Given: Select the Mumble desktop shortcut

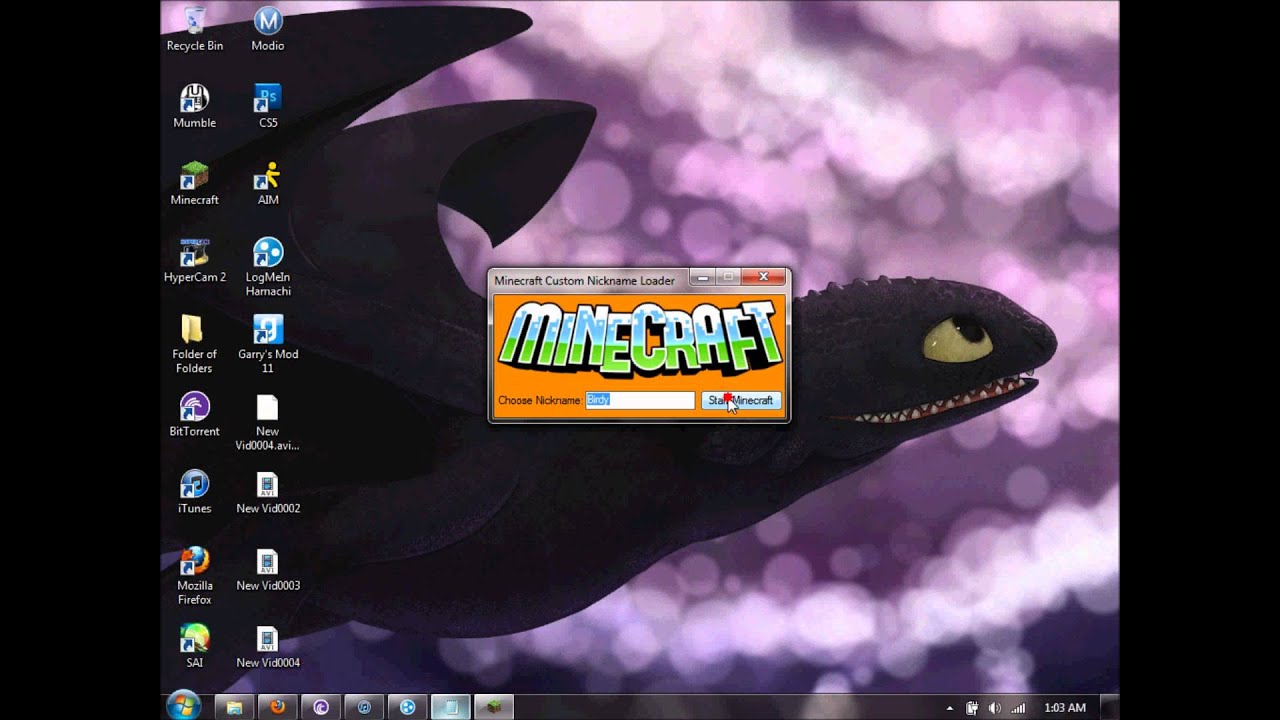Looking at the screenshot, I should pyautogui.click(x=195, y=106).
